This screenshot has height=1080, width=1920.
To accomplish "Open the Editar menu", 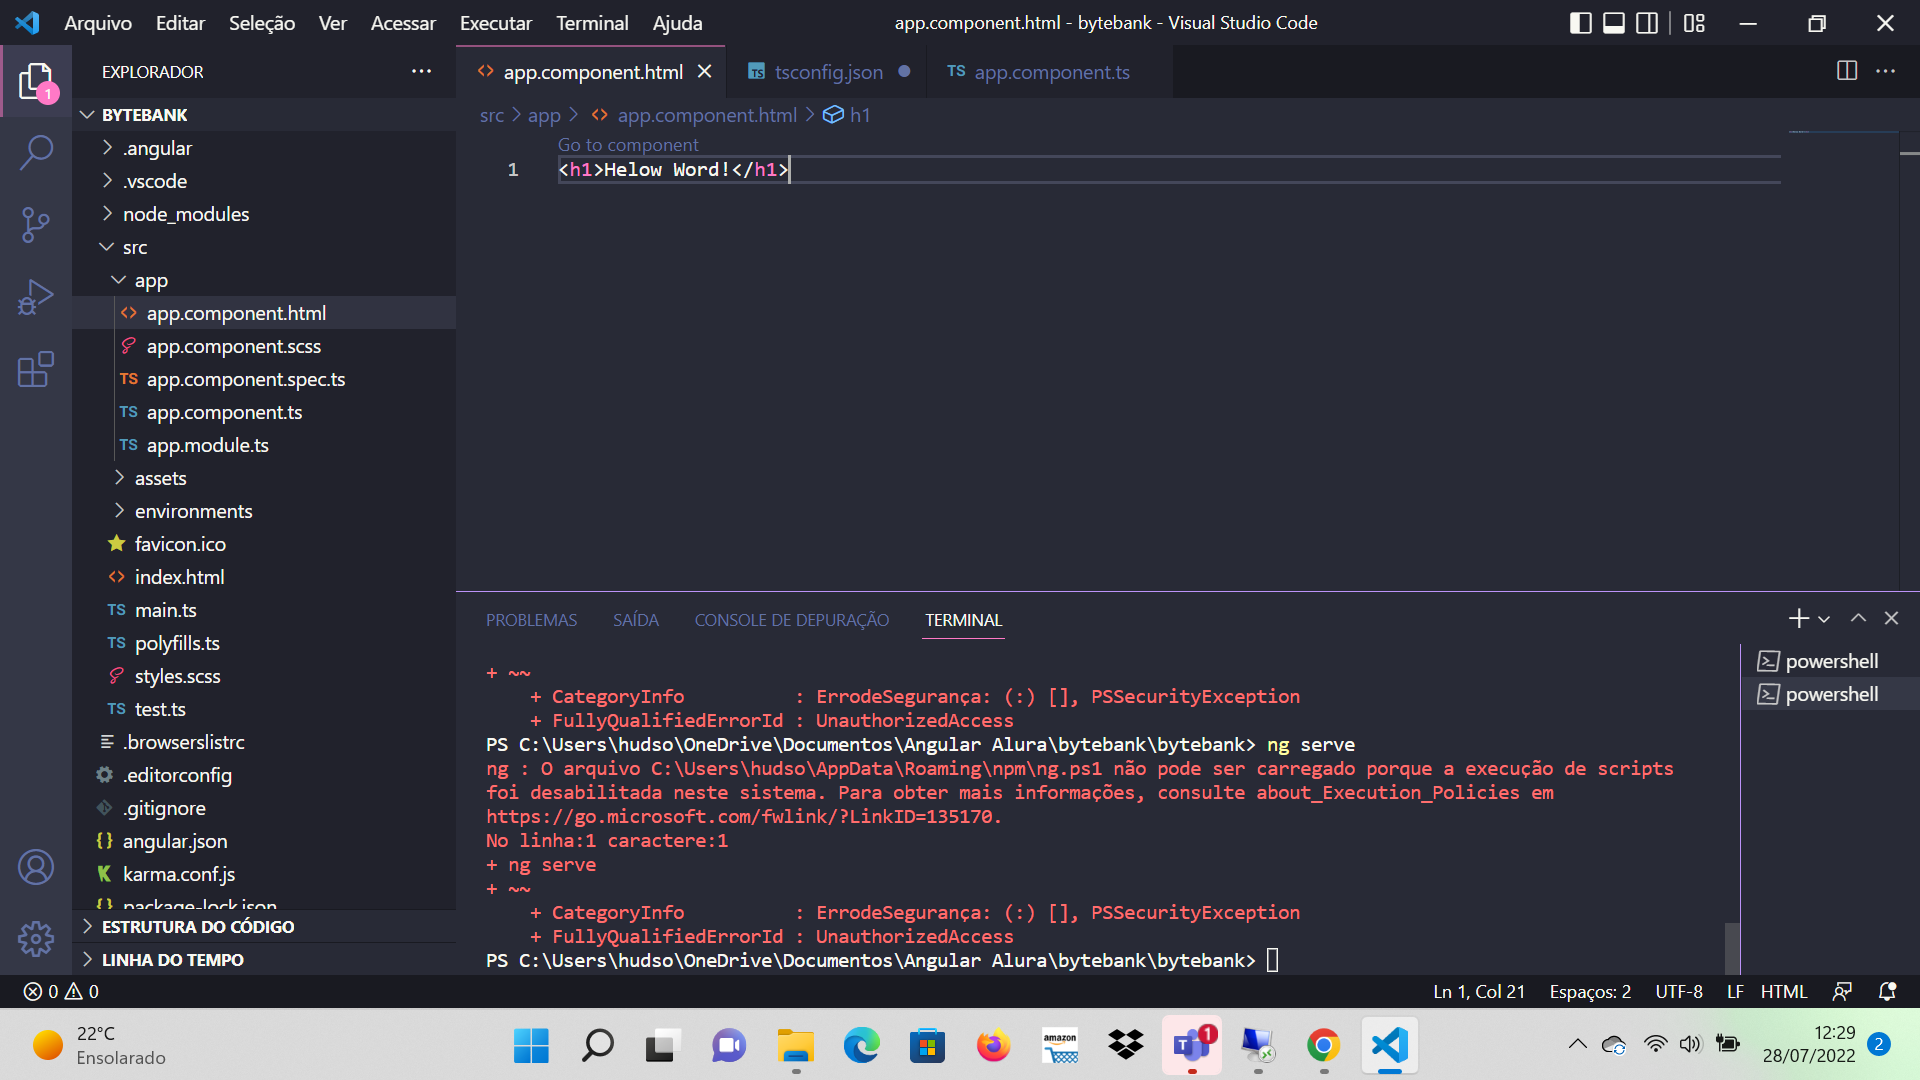I will coord(180,23).
